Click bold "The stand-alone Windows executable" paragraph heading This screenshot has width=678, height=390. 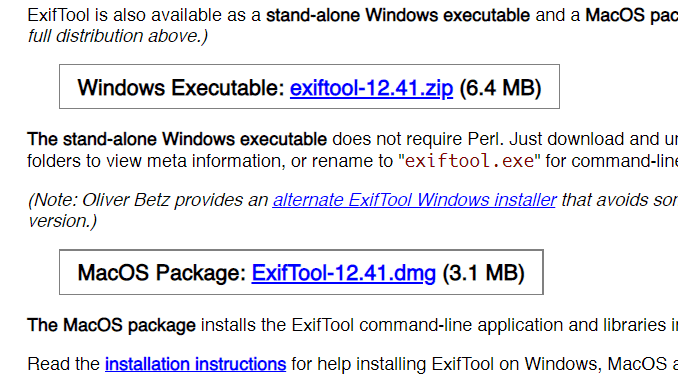[177, 139]
